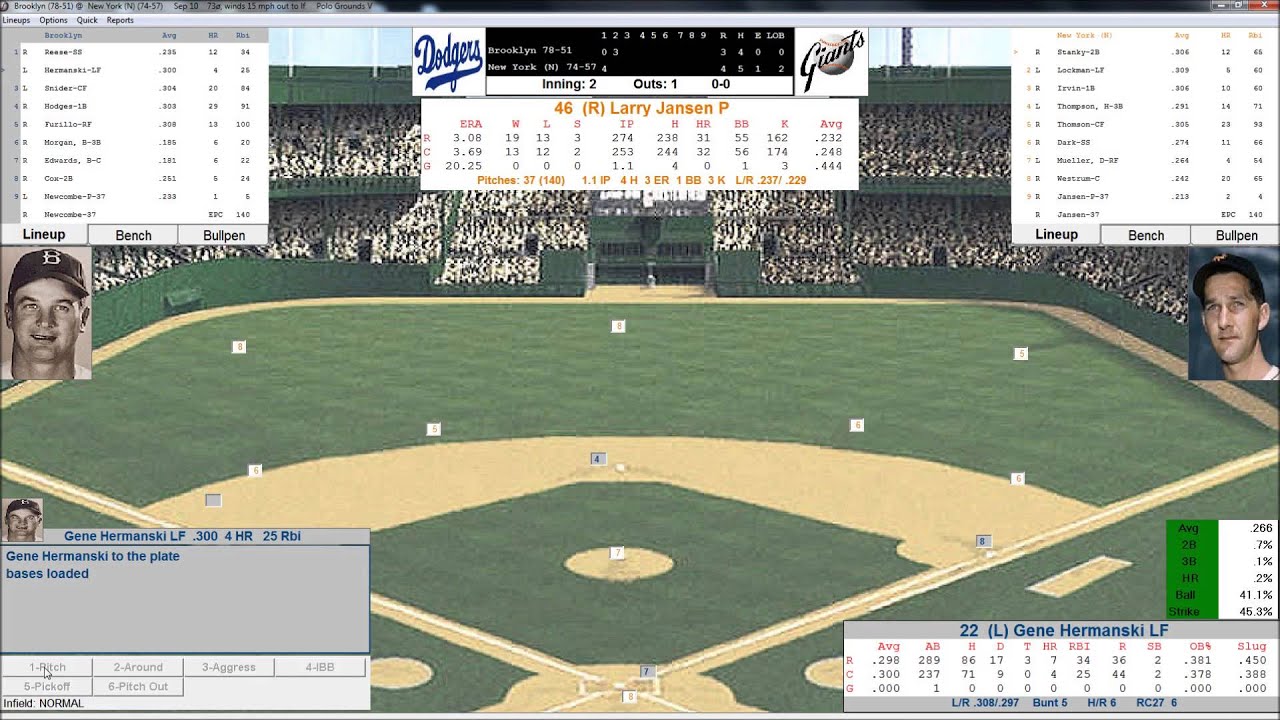Select the first baseman marker showing 6
Image resolution: width=1280 pixels, height=720 pixels.
coord(1018,479)
